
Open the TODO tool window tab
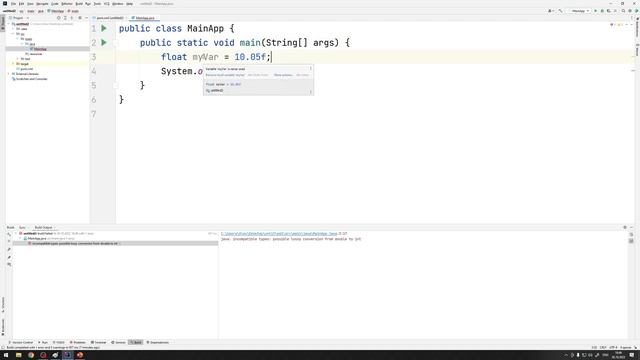[x=59, y=342]
